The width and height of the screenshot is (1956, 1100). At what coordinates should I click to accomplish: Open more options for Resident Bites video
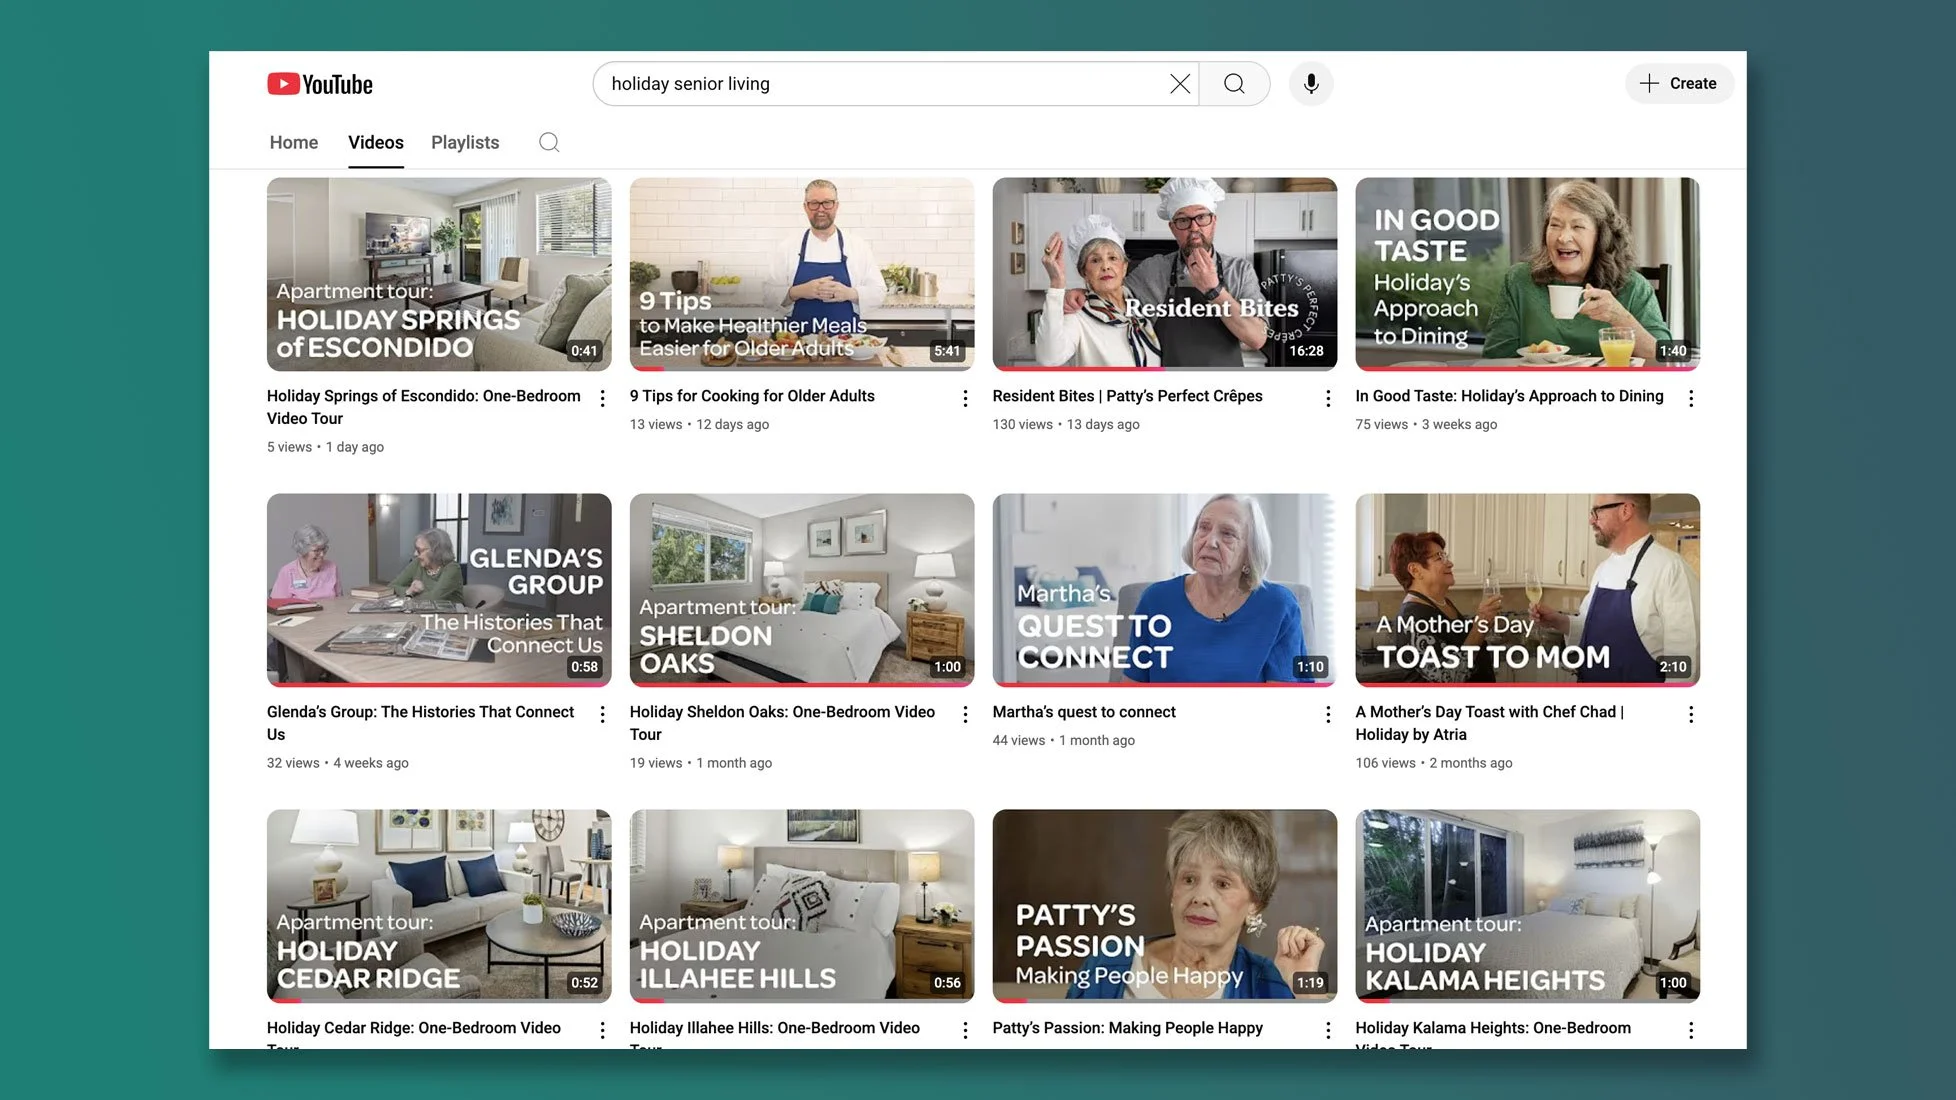click(x=1328, y=399)
